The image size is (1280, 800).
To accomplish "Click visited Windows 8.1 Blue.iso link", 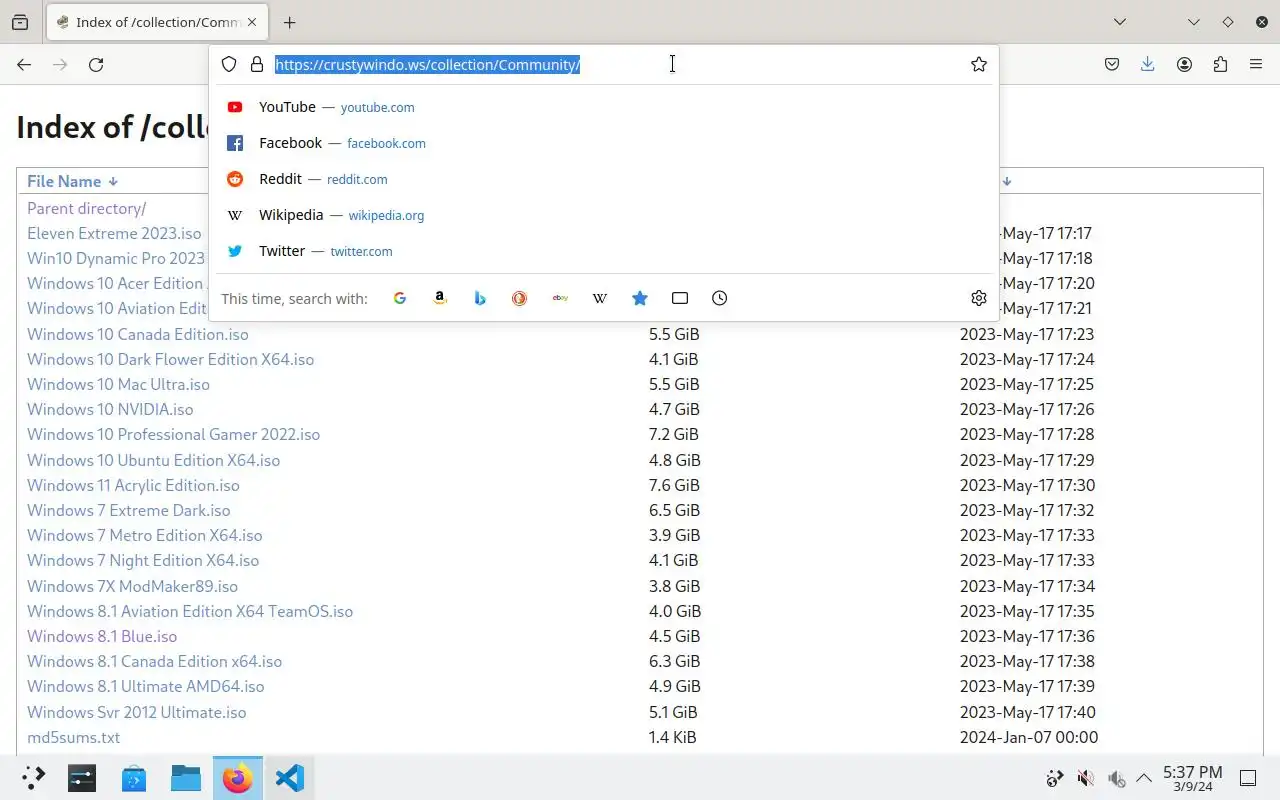I will click(x=102, y=636).
